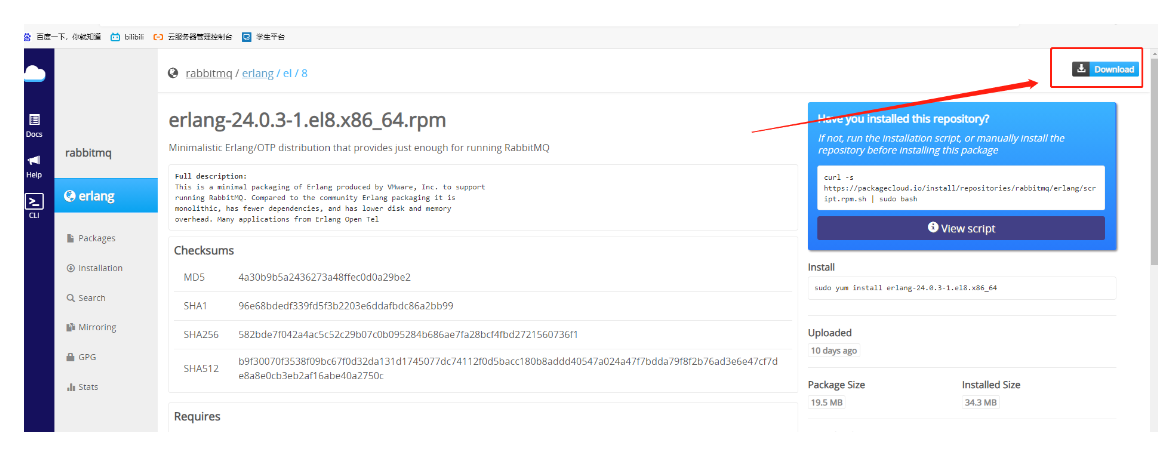
Task: Click the packagecloud cloud logo
Action: pos(34,73)
